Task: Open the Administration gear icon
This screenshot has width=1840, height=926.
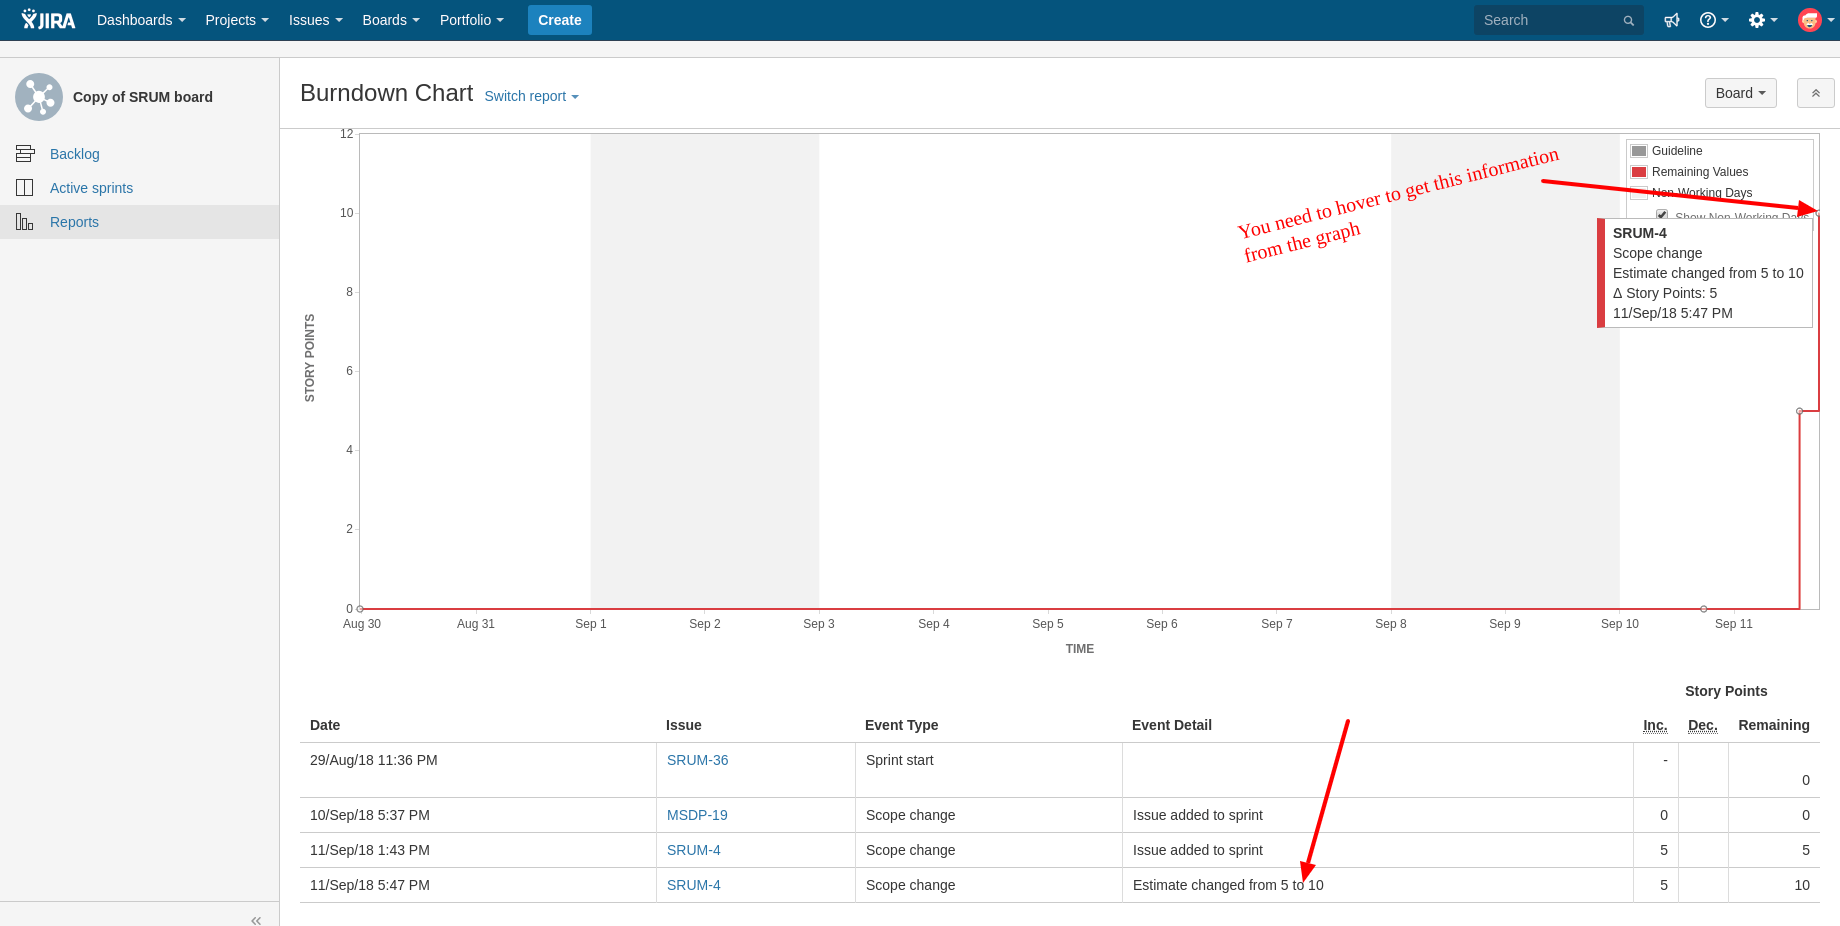Action: tap(1758, 20)
